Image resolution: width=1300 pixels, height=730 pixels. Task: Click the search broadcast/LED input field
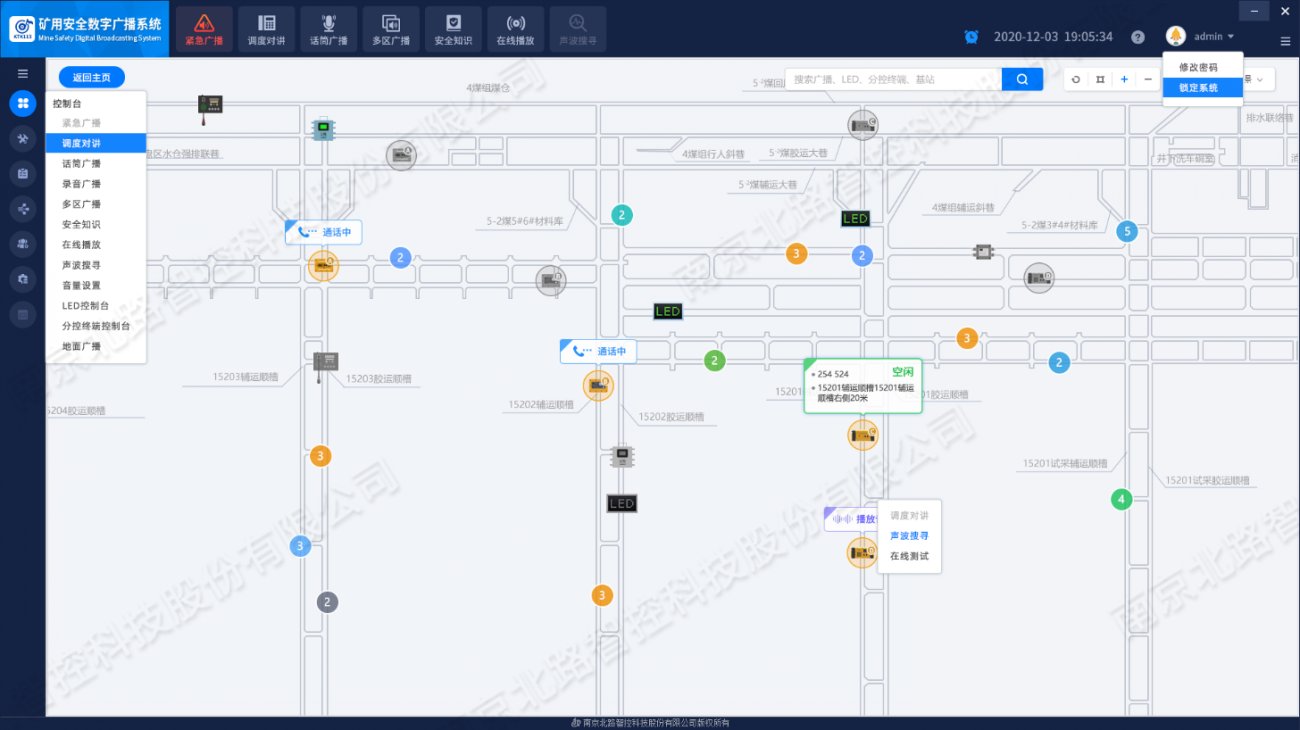[892, 79]
